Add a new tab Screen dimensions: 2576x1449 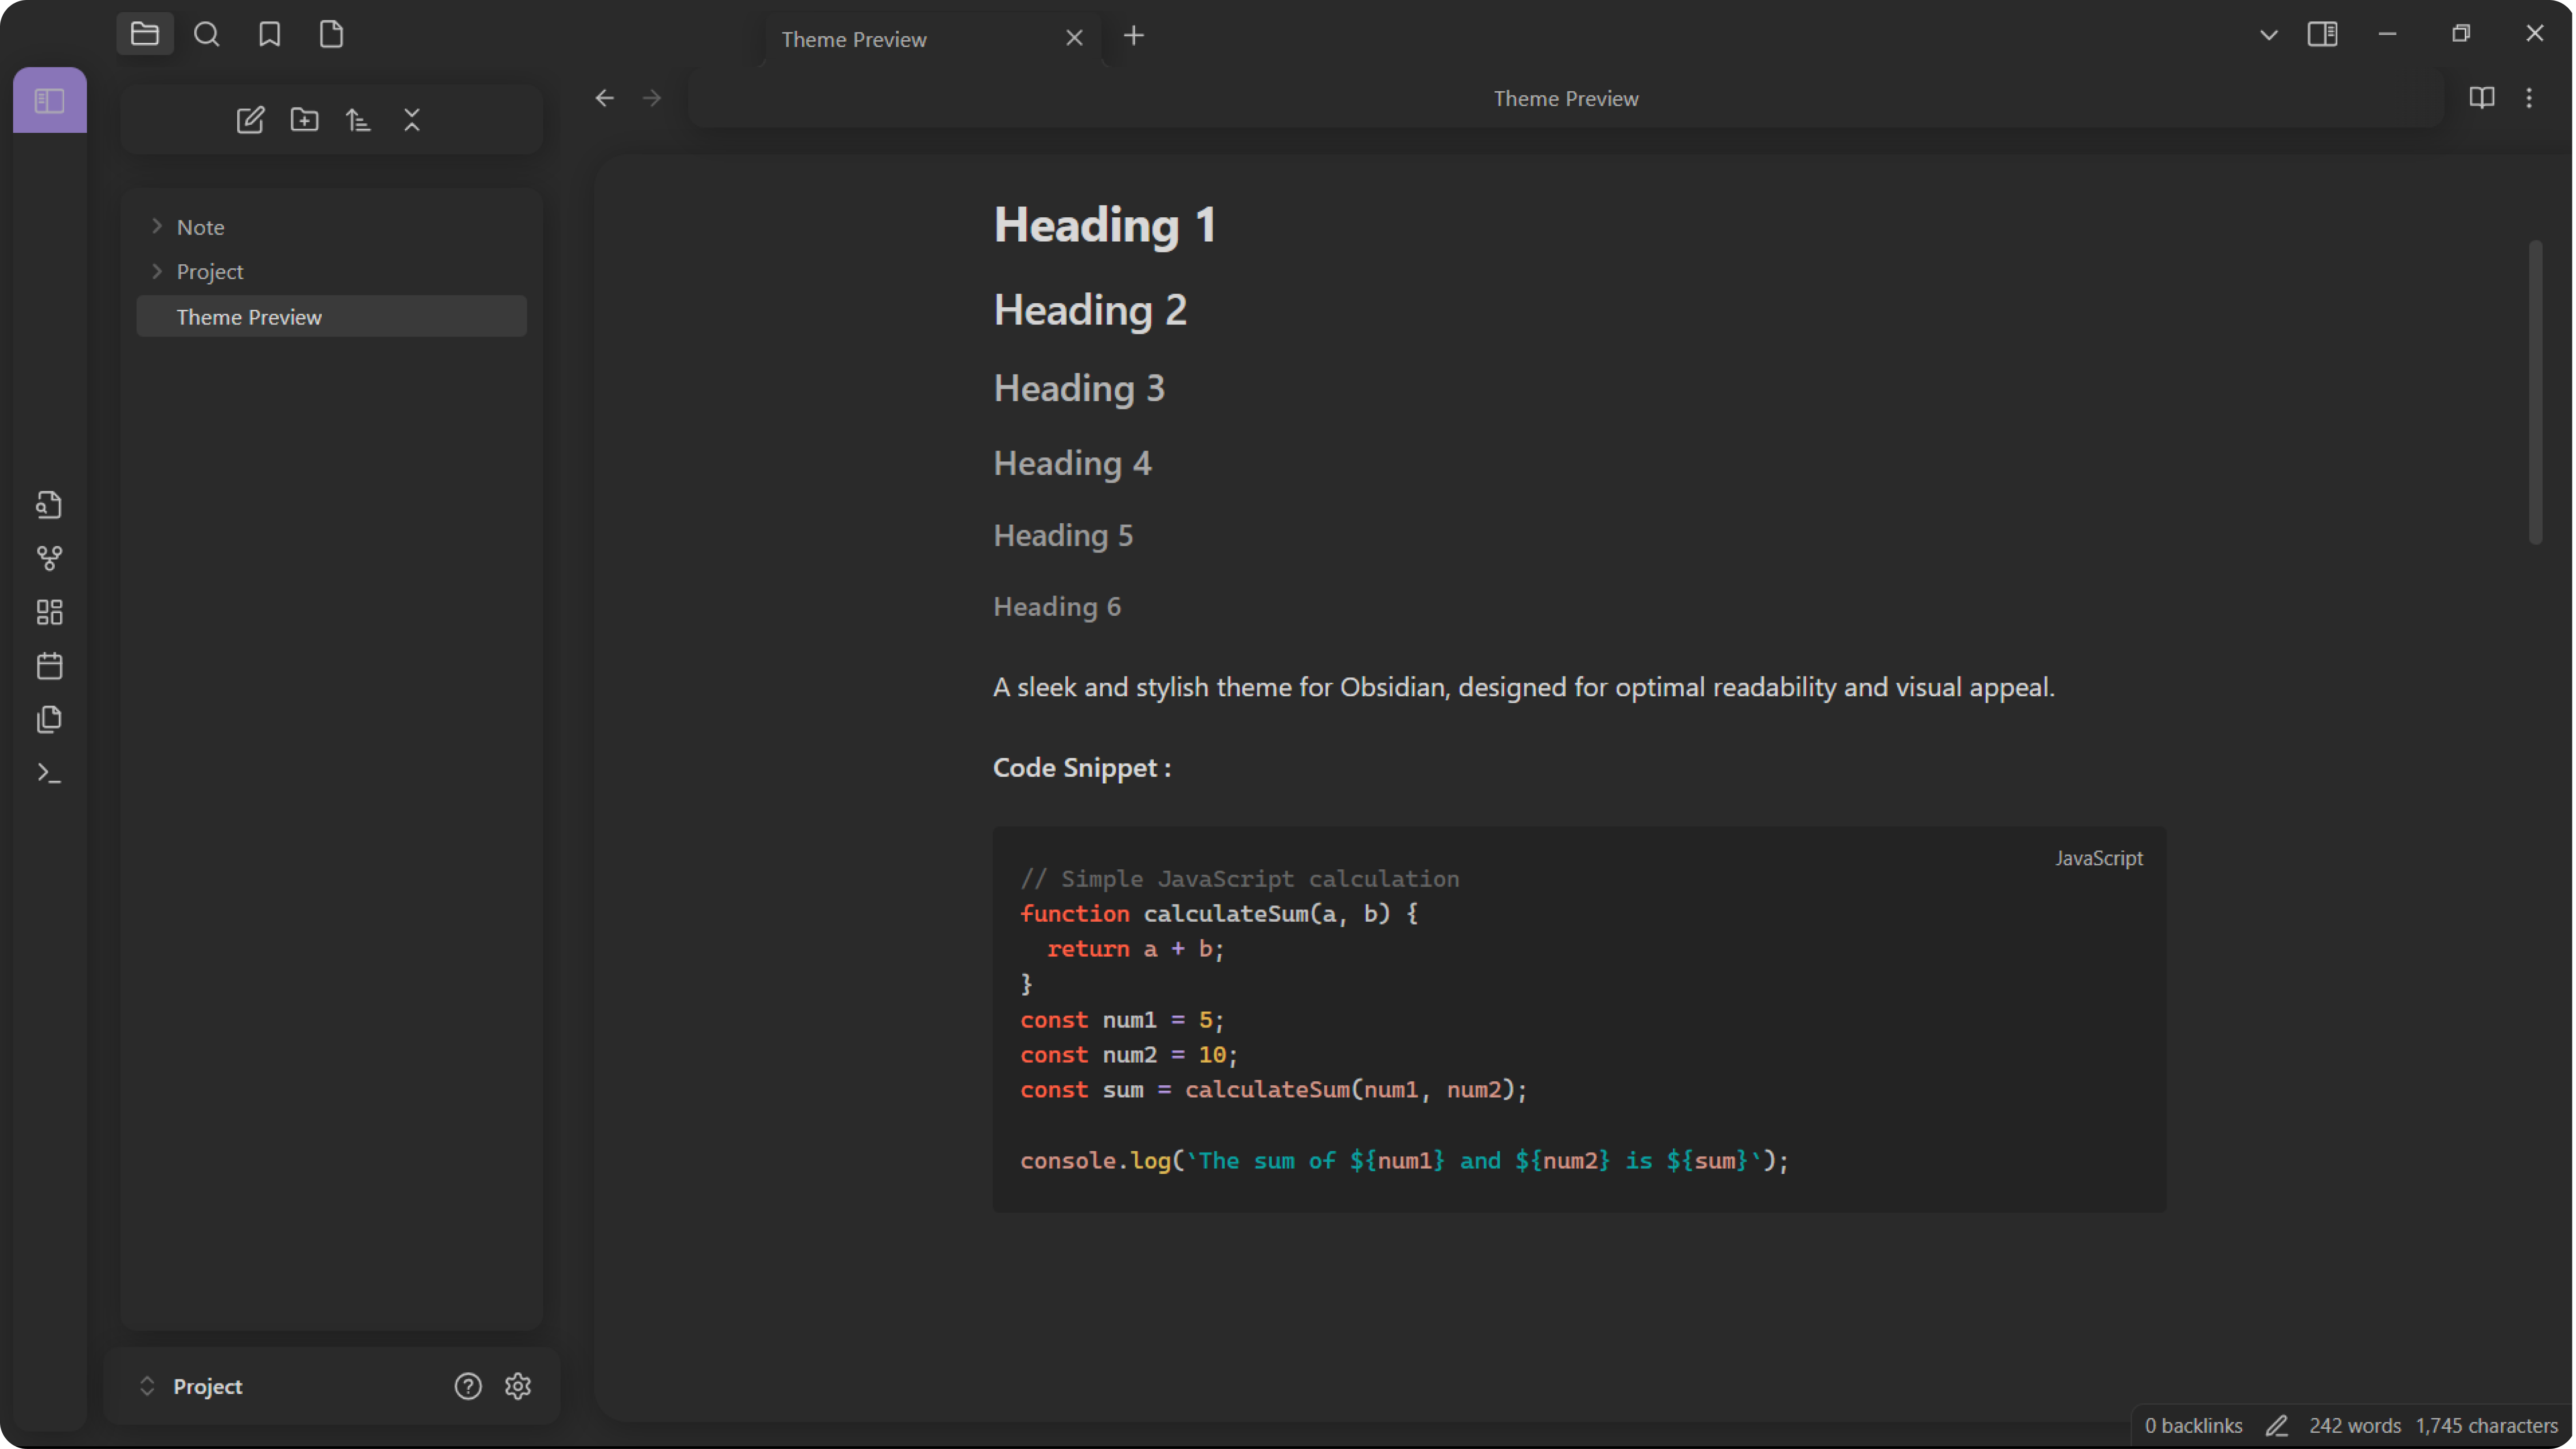[x=1134, y=36]
